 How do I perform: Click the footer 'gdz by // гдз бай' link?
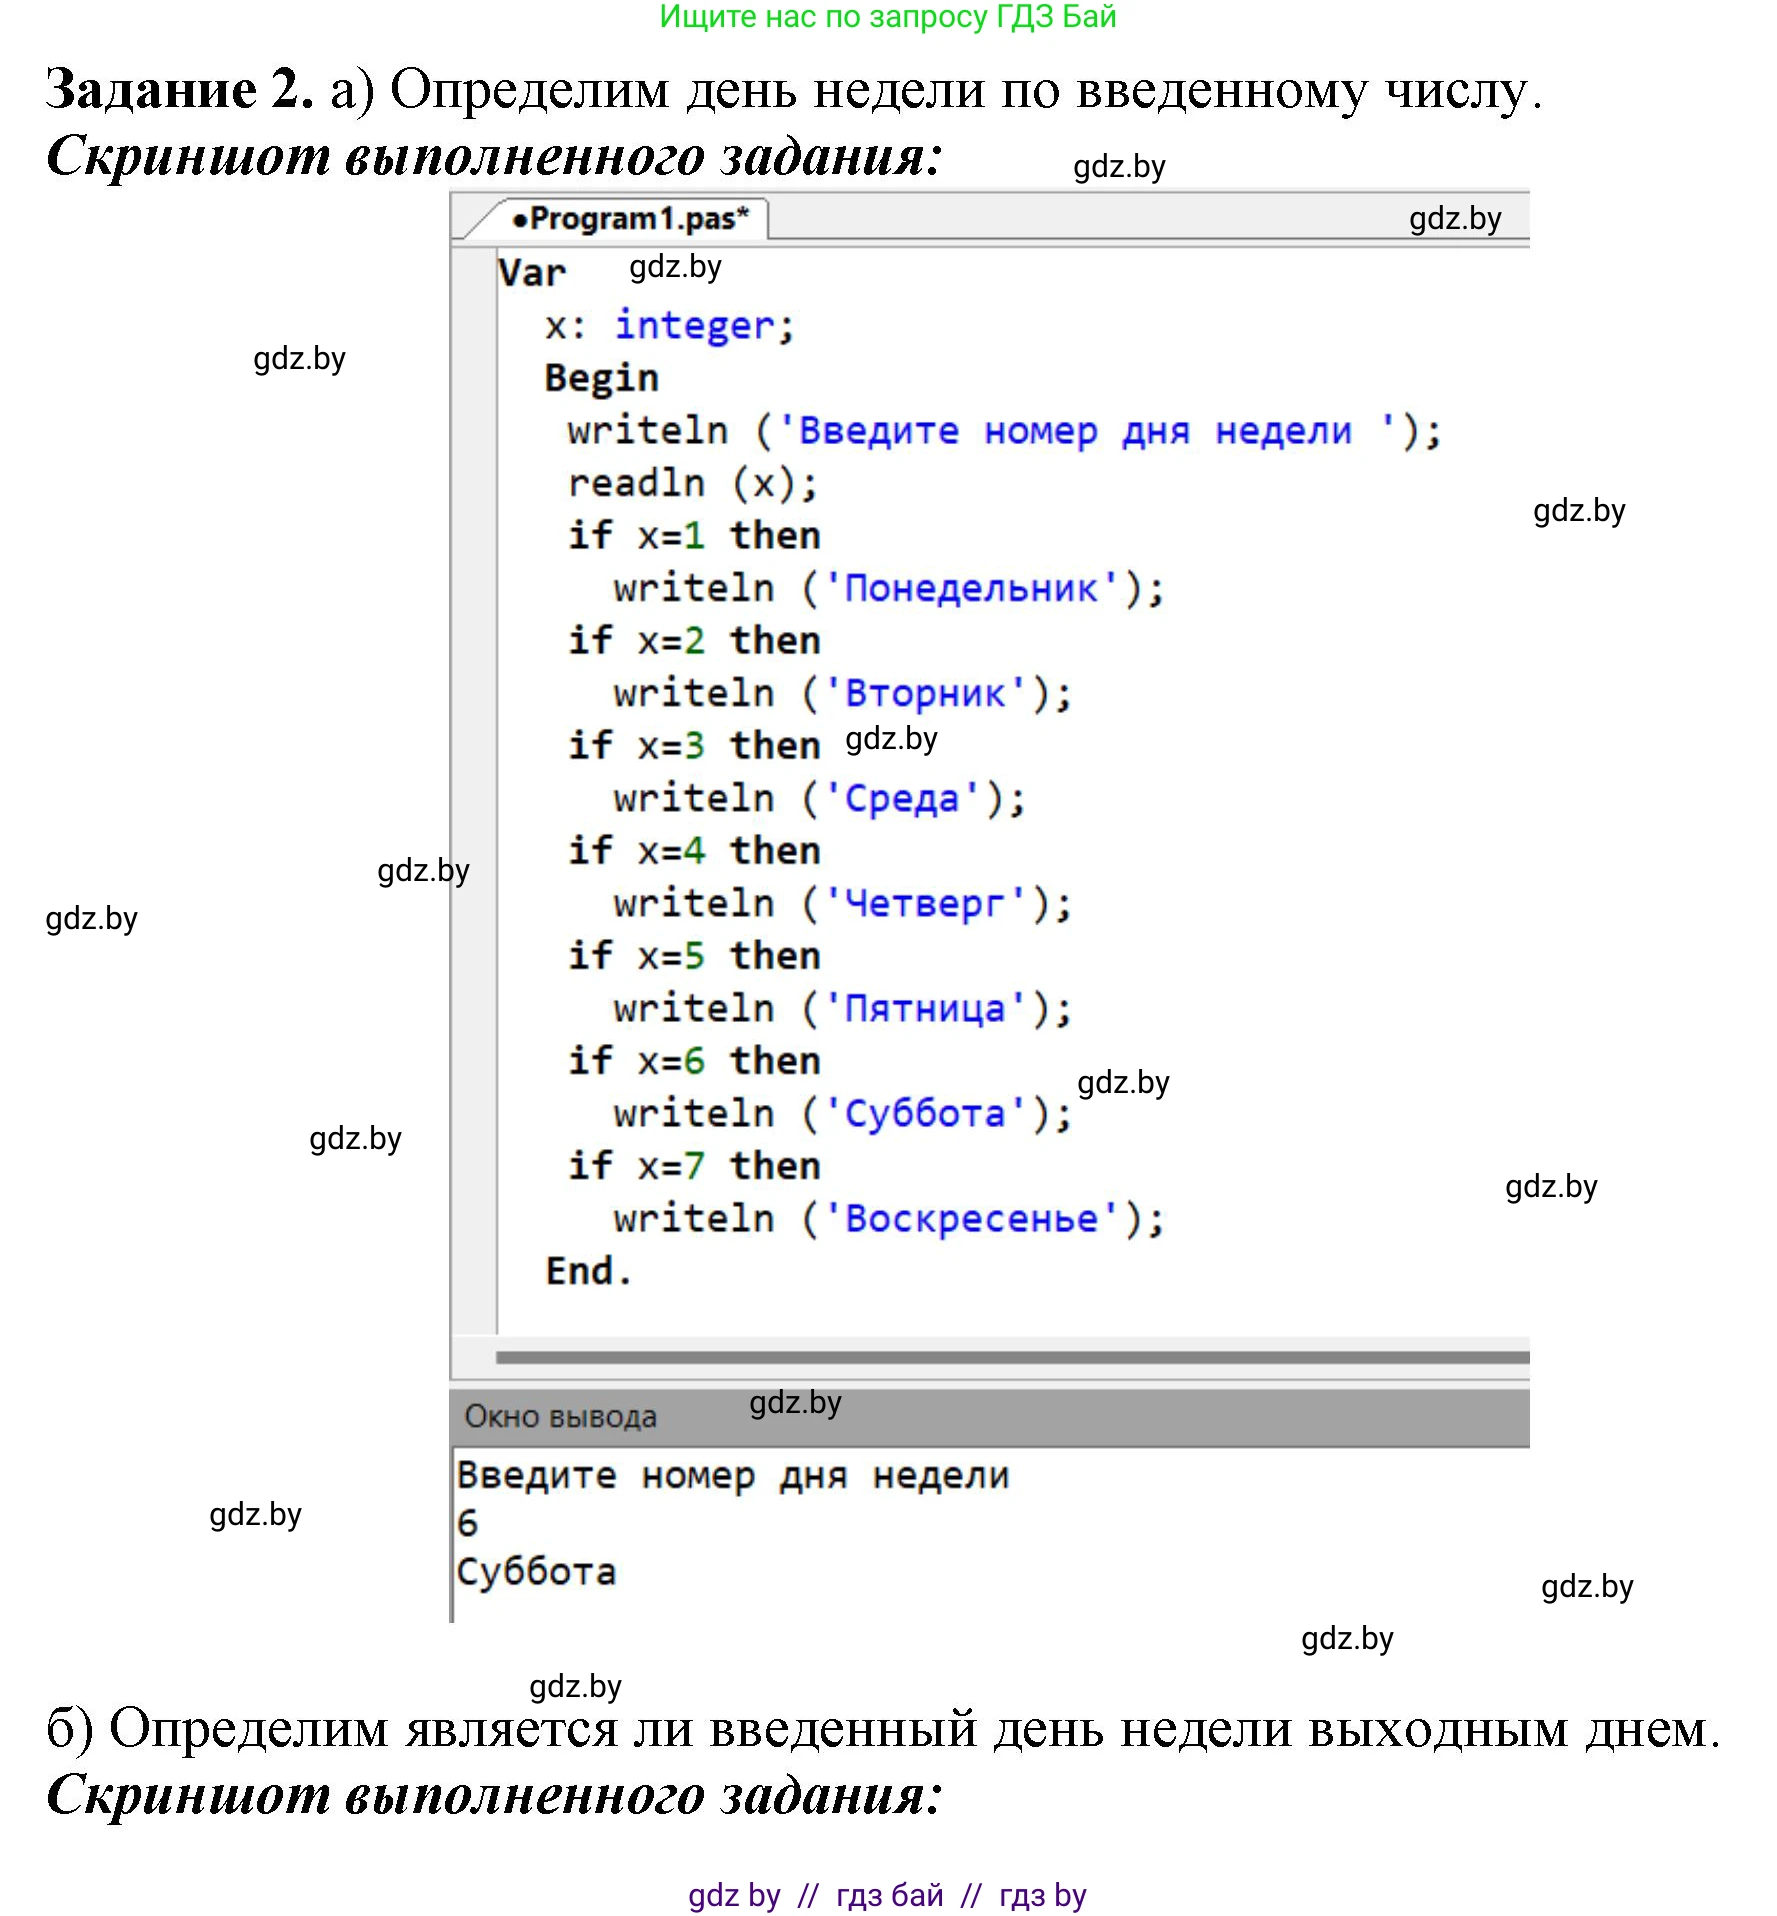(x=887, y=1895)
